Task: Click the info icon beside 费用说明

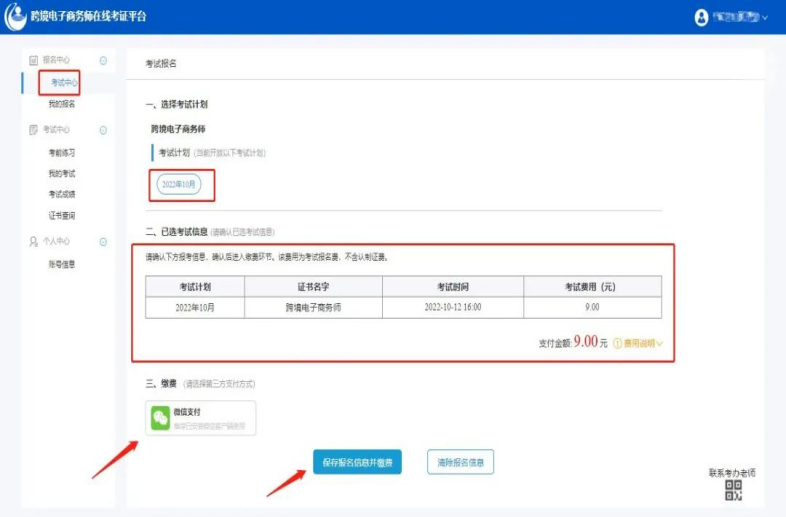Action: pos(617,343)
